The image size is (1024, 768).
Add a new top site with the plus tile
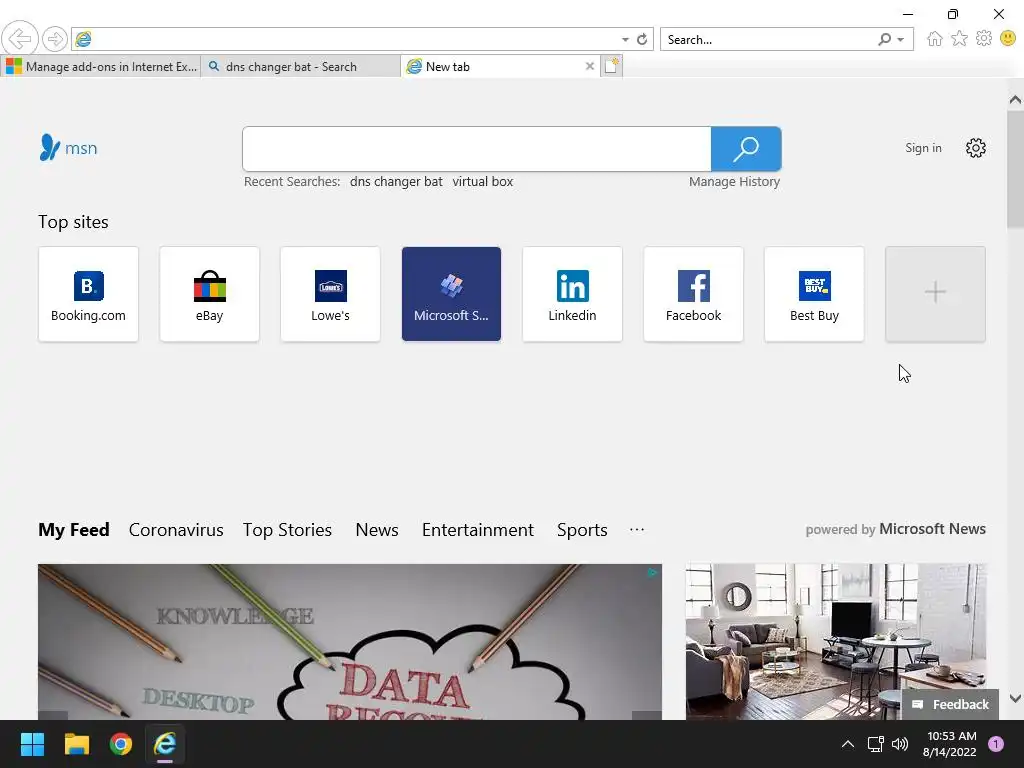tap(935, 294)
